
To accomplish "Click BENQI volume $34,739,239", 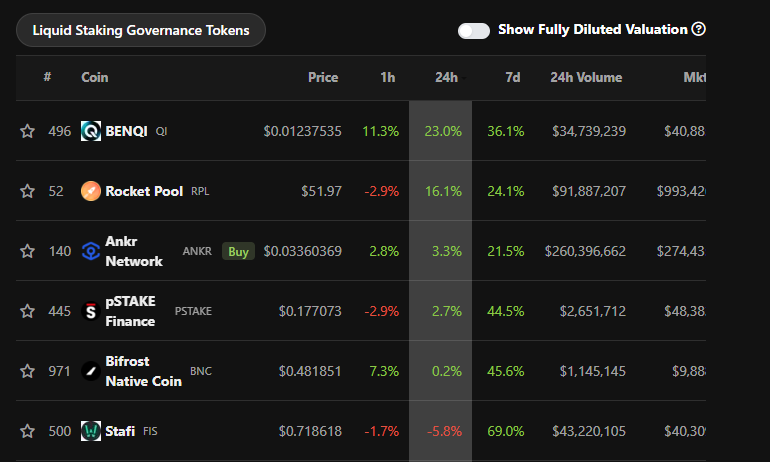I will pyautogui.click(x=589, y=131).
